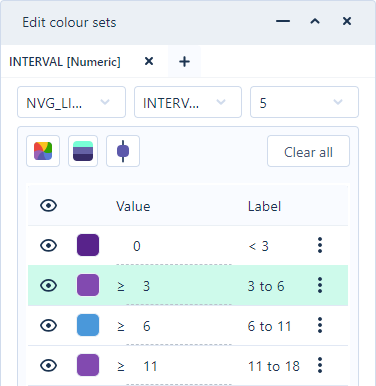This screenshot has height=386, width=376.
Task: Hide the '6 to 11' colour class
Action: (49, 326)
